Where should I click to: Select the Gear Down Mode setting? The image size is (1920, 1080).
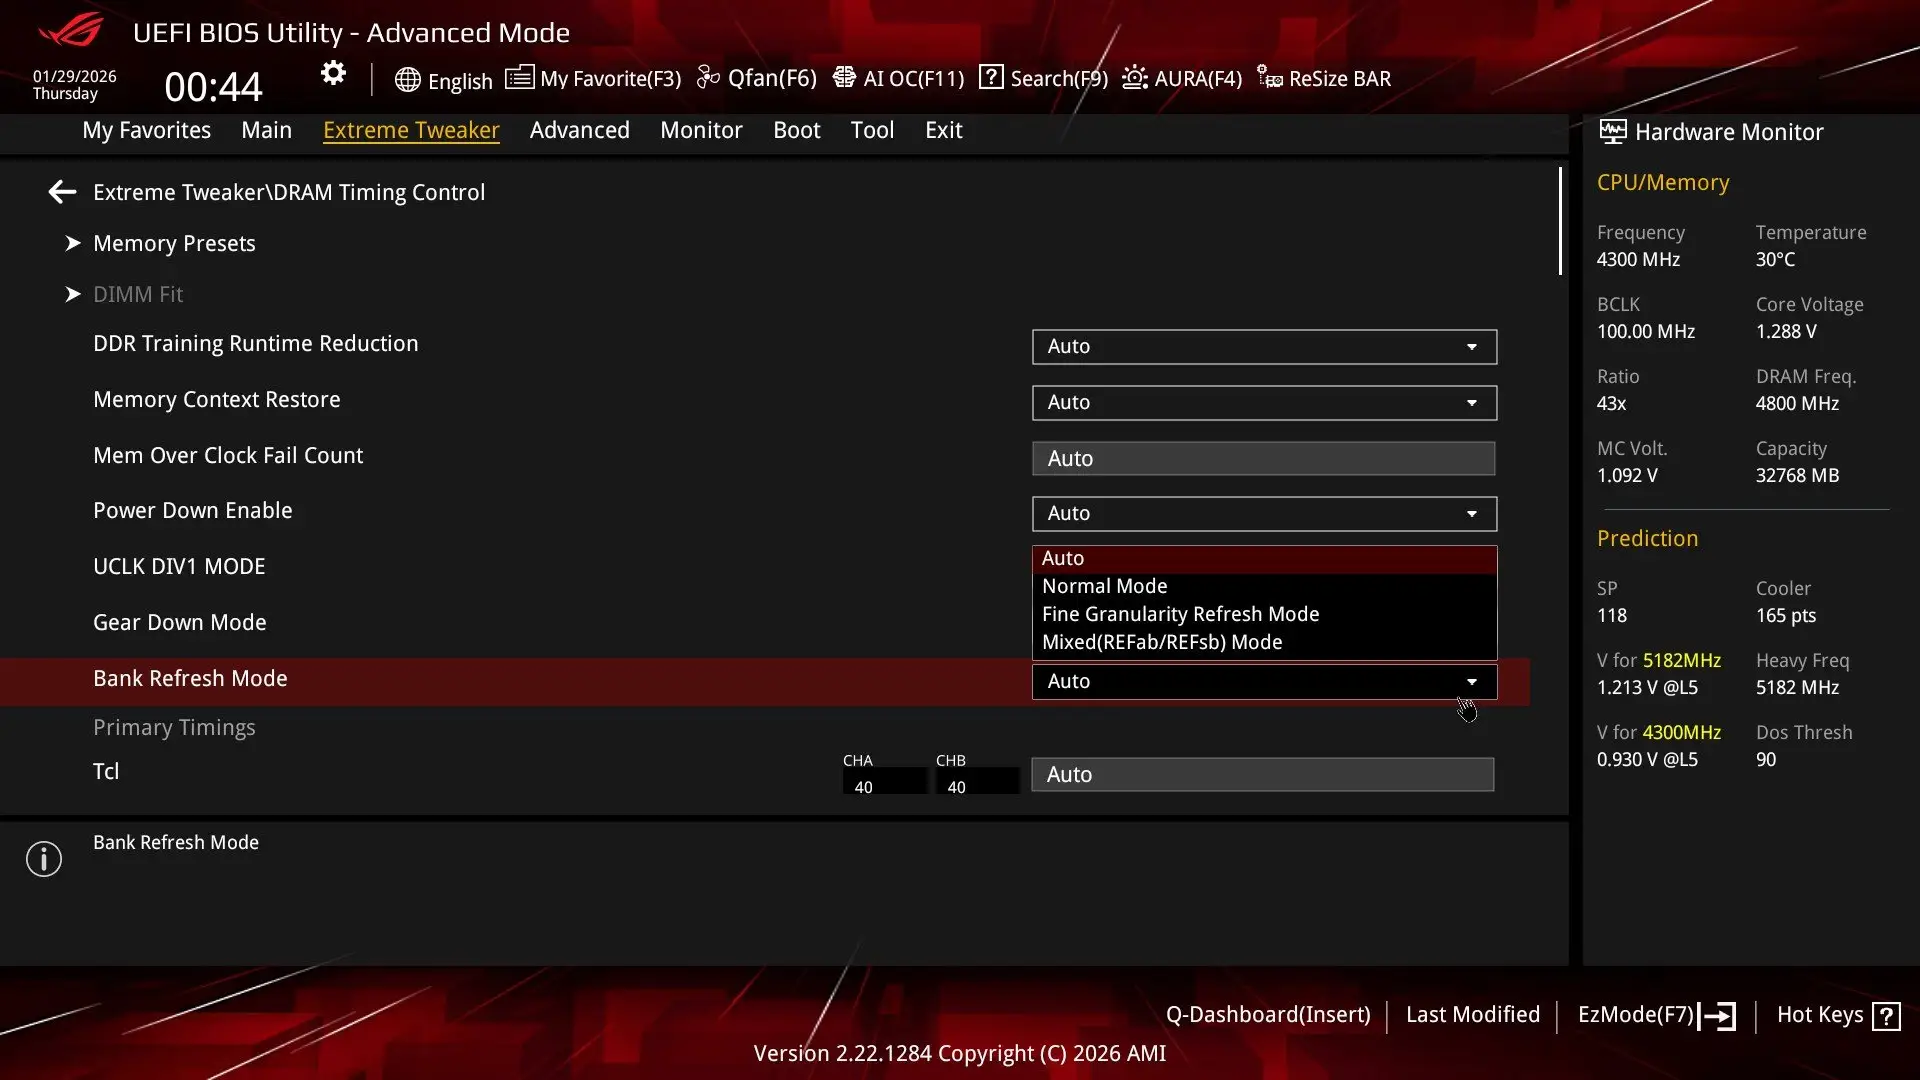[x=180, y=622]
